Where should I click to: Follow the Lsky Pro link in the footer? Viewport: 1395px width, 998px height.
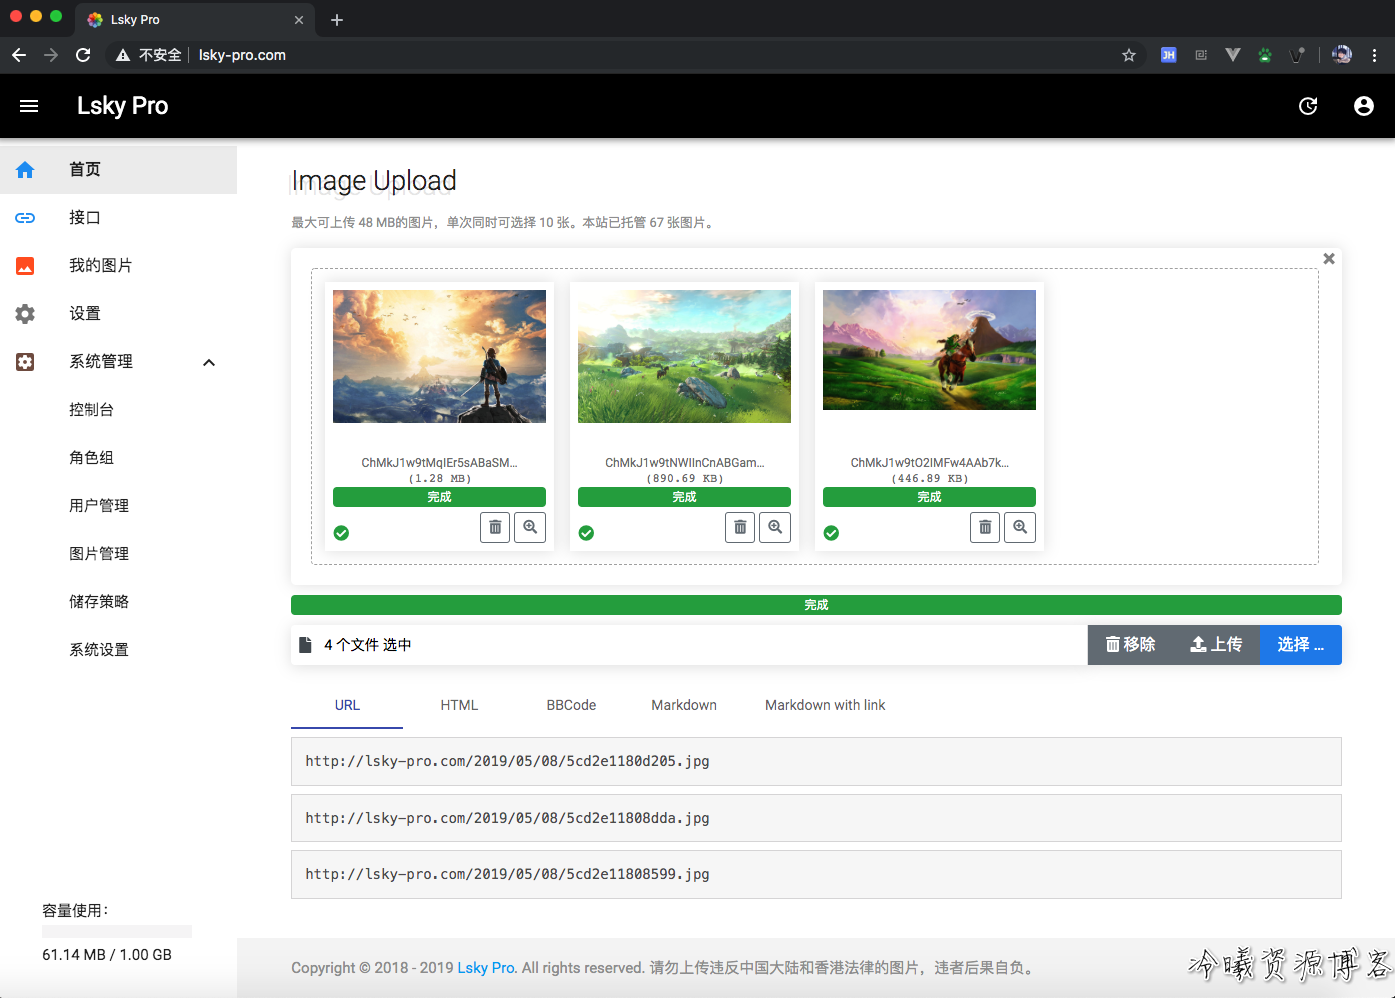(486, 968)
